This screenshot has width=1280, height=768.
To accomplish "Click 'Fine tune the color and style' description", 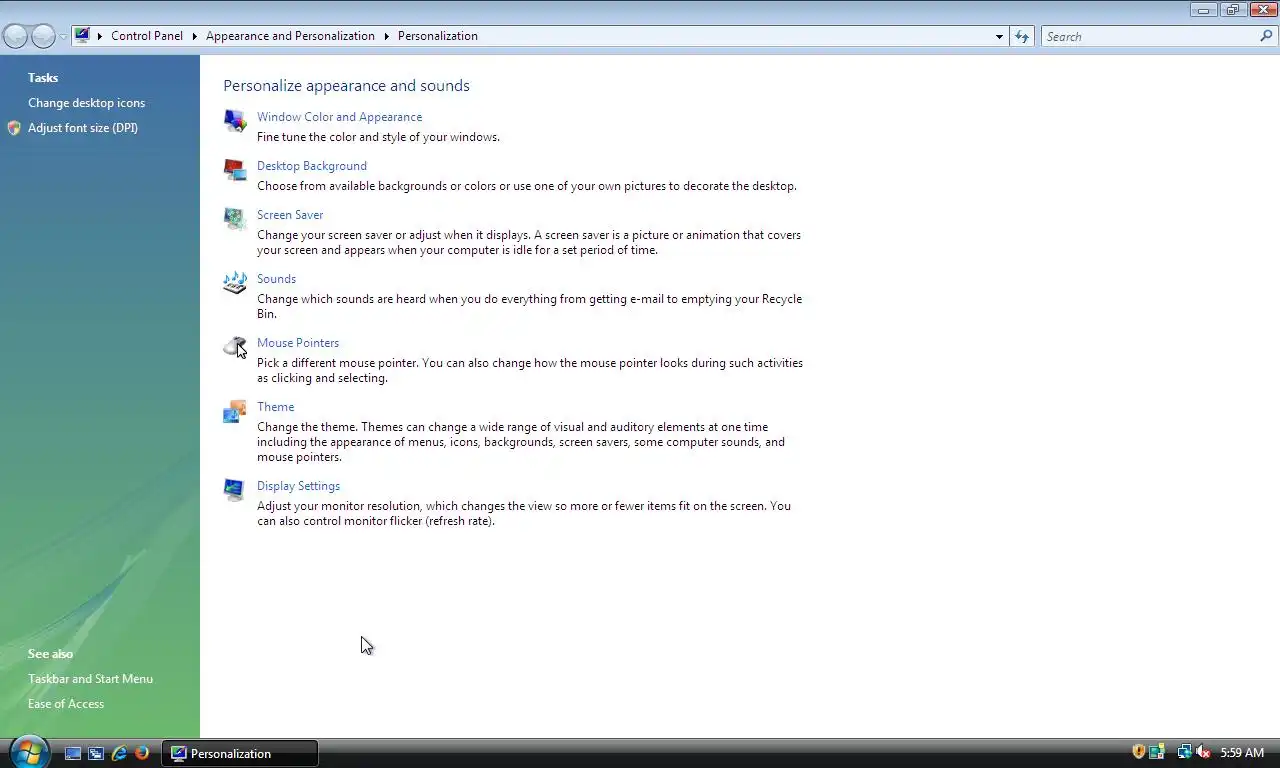I will point(378,137).
